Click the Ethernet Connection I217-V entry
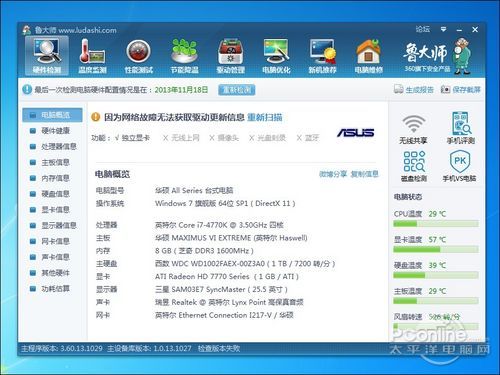 224,315
